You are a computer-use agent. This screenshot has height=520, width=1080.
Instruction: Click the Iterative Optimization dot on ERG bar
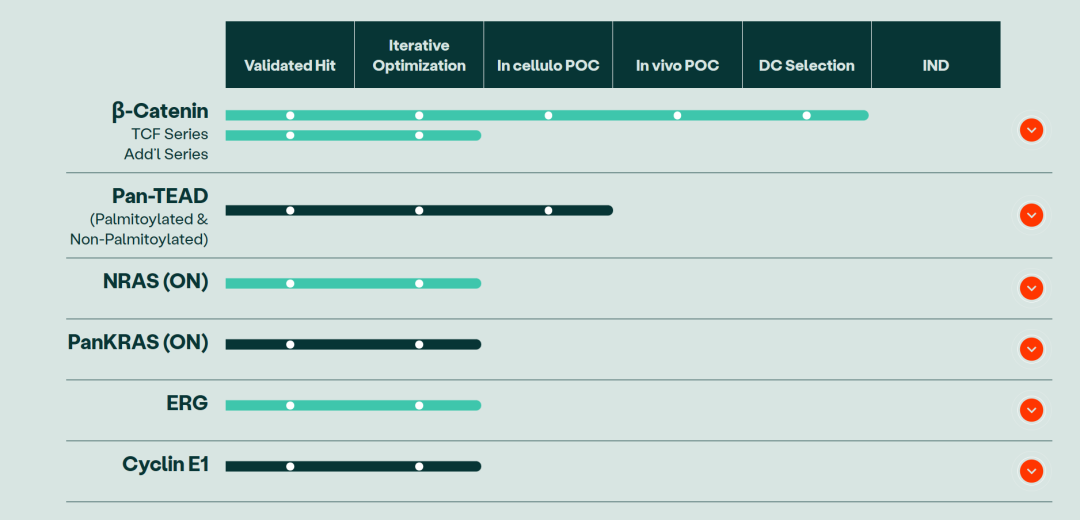click(419, 405)
